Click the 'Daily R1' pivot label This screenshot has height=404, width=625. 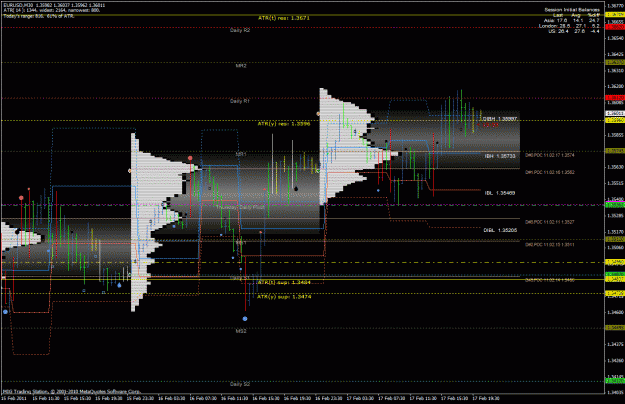[x=240, y=101]
